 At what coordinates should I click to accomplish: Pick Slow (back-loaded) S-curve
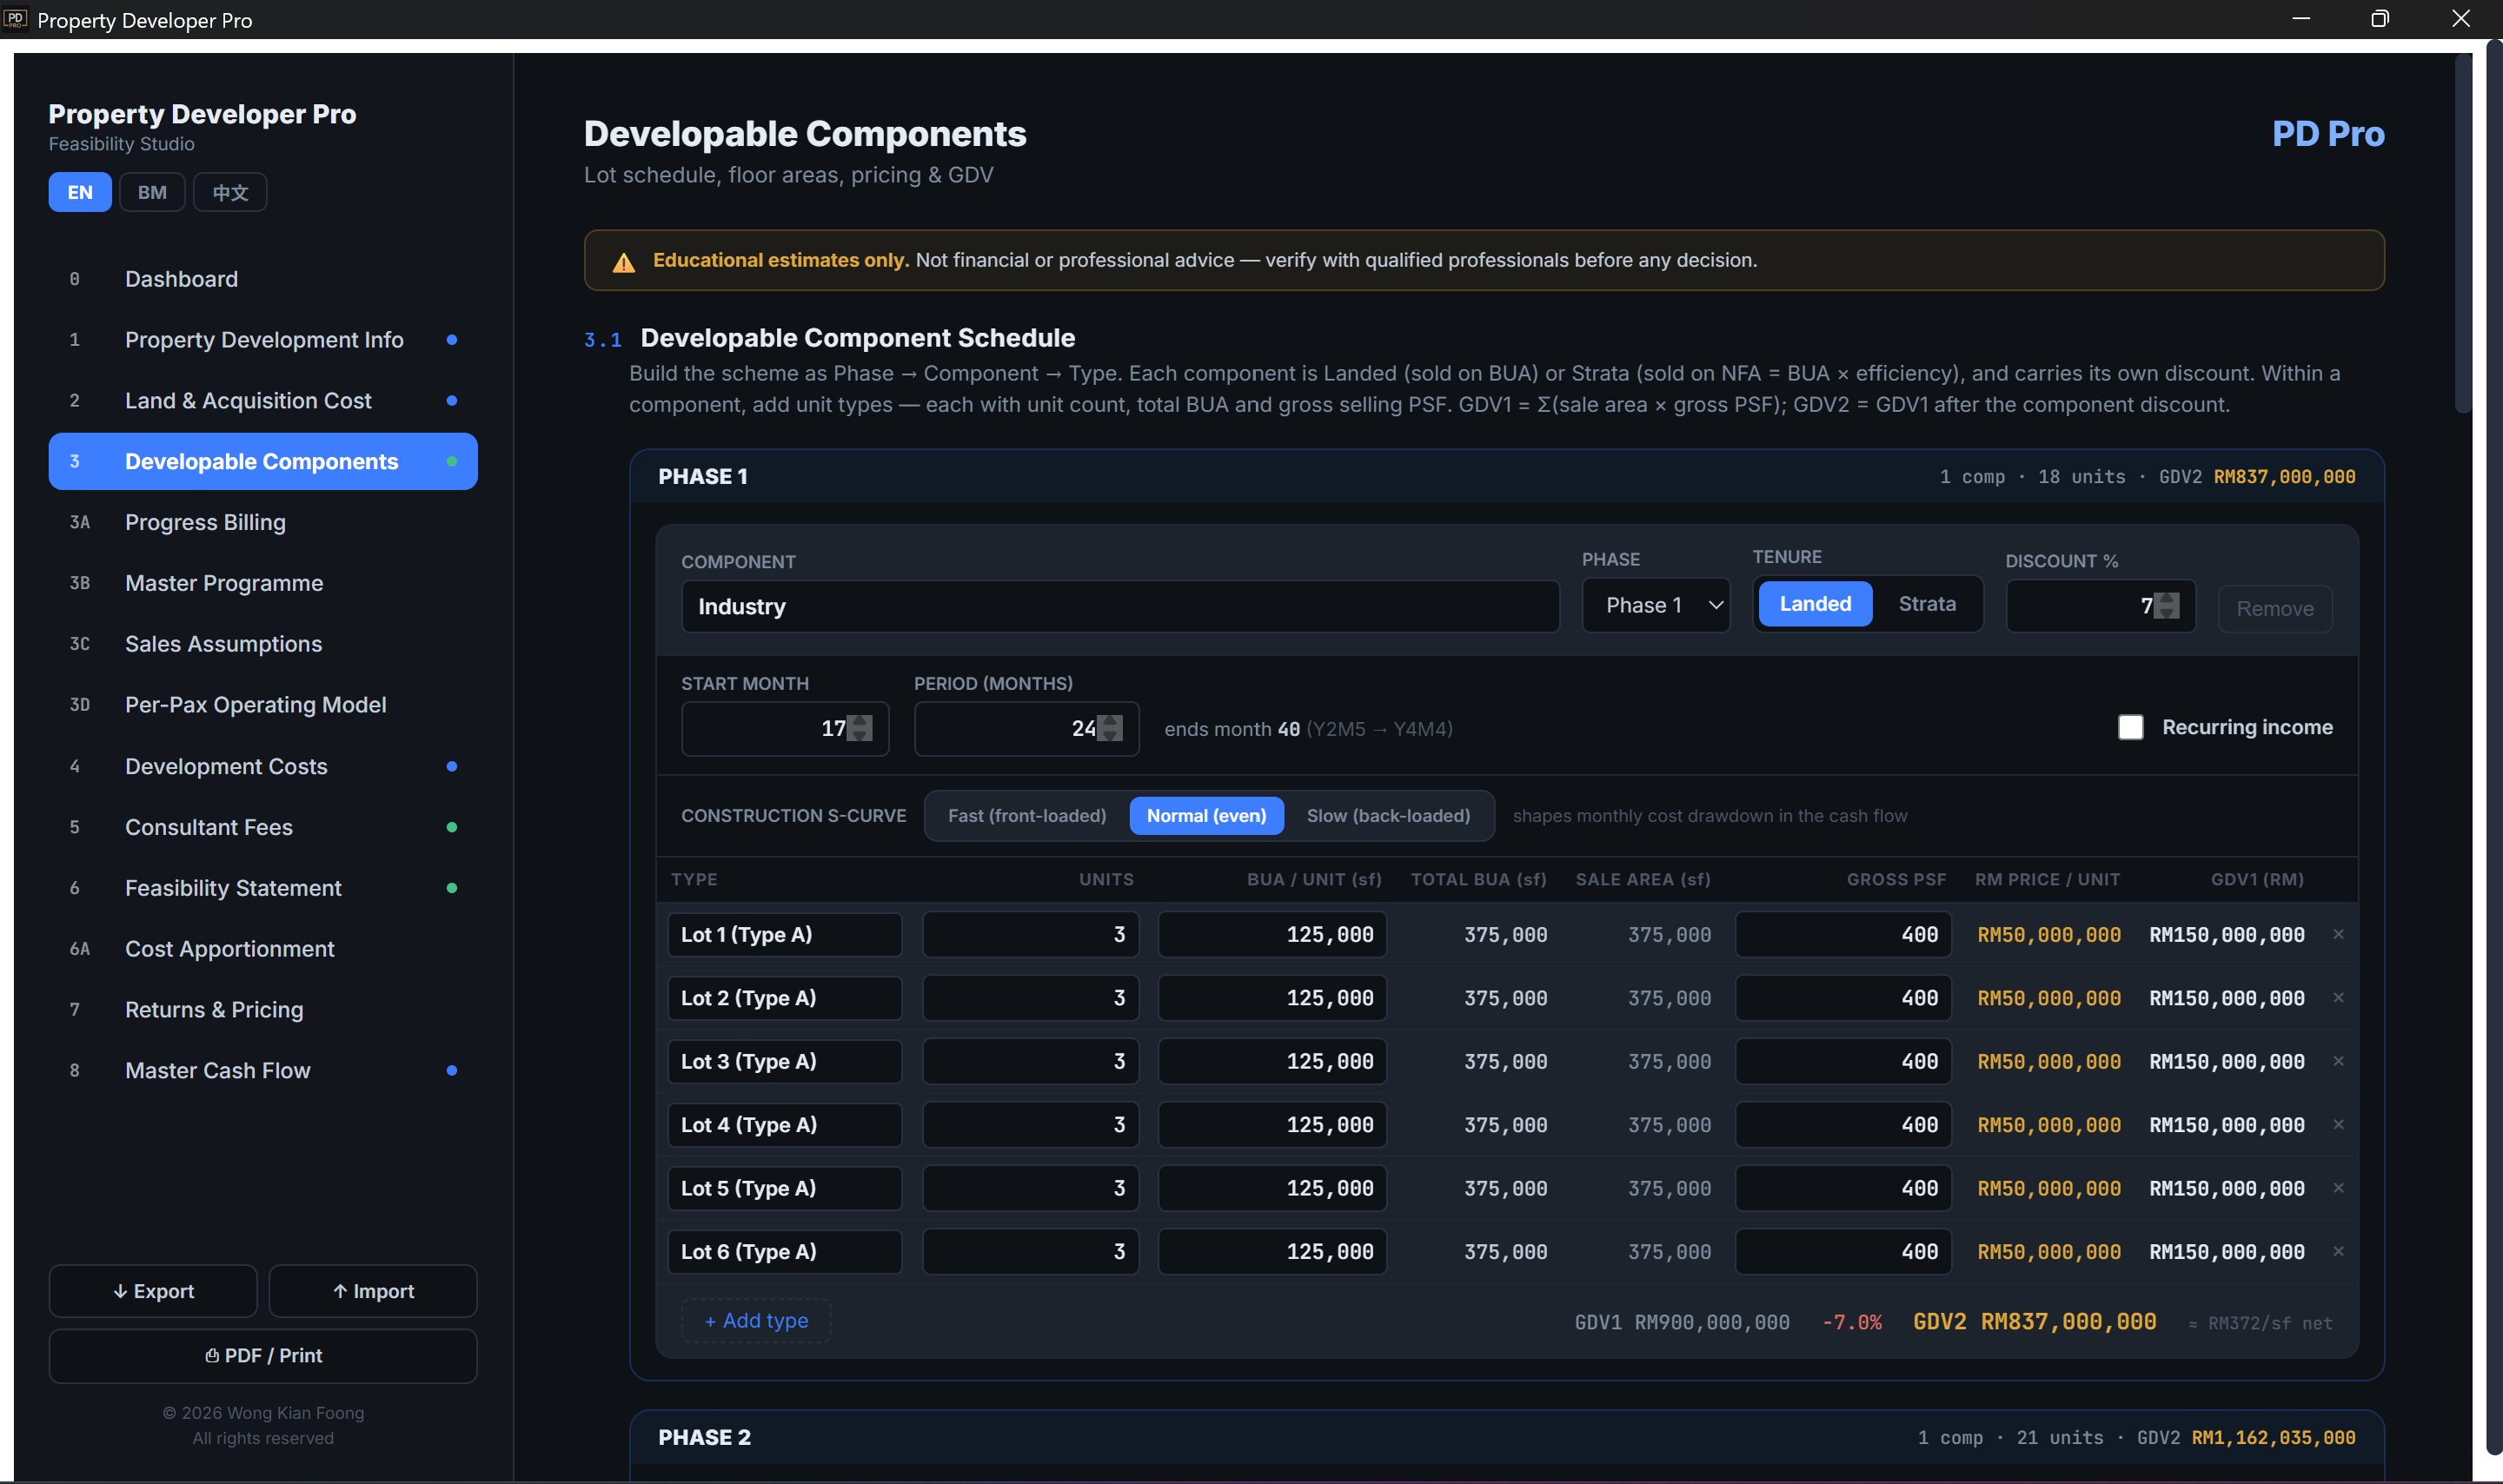coord(1388,816)
